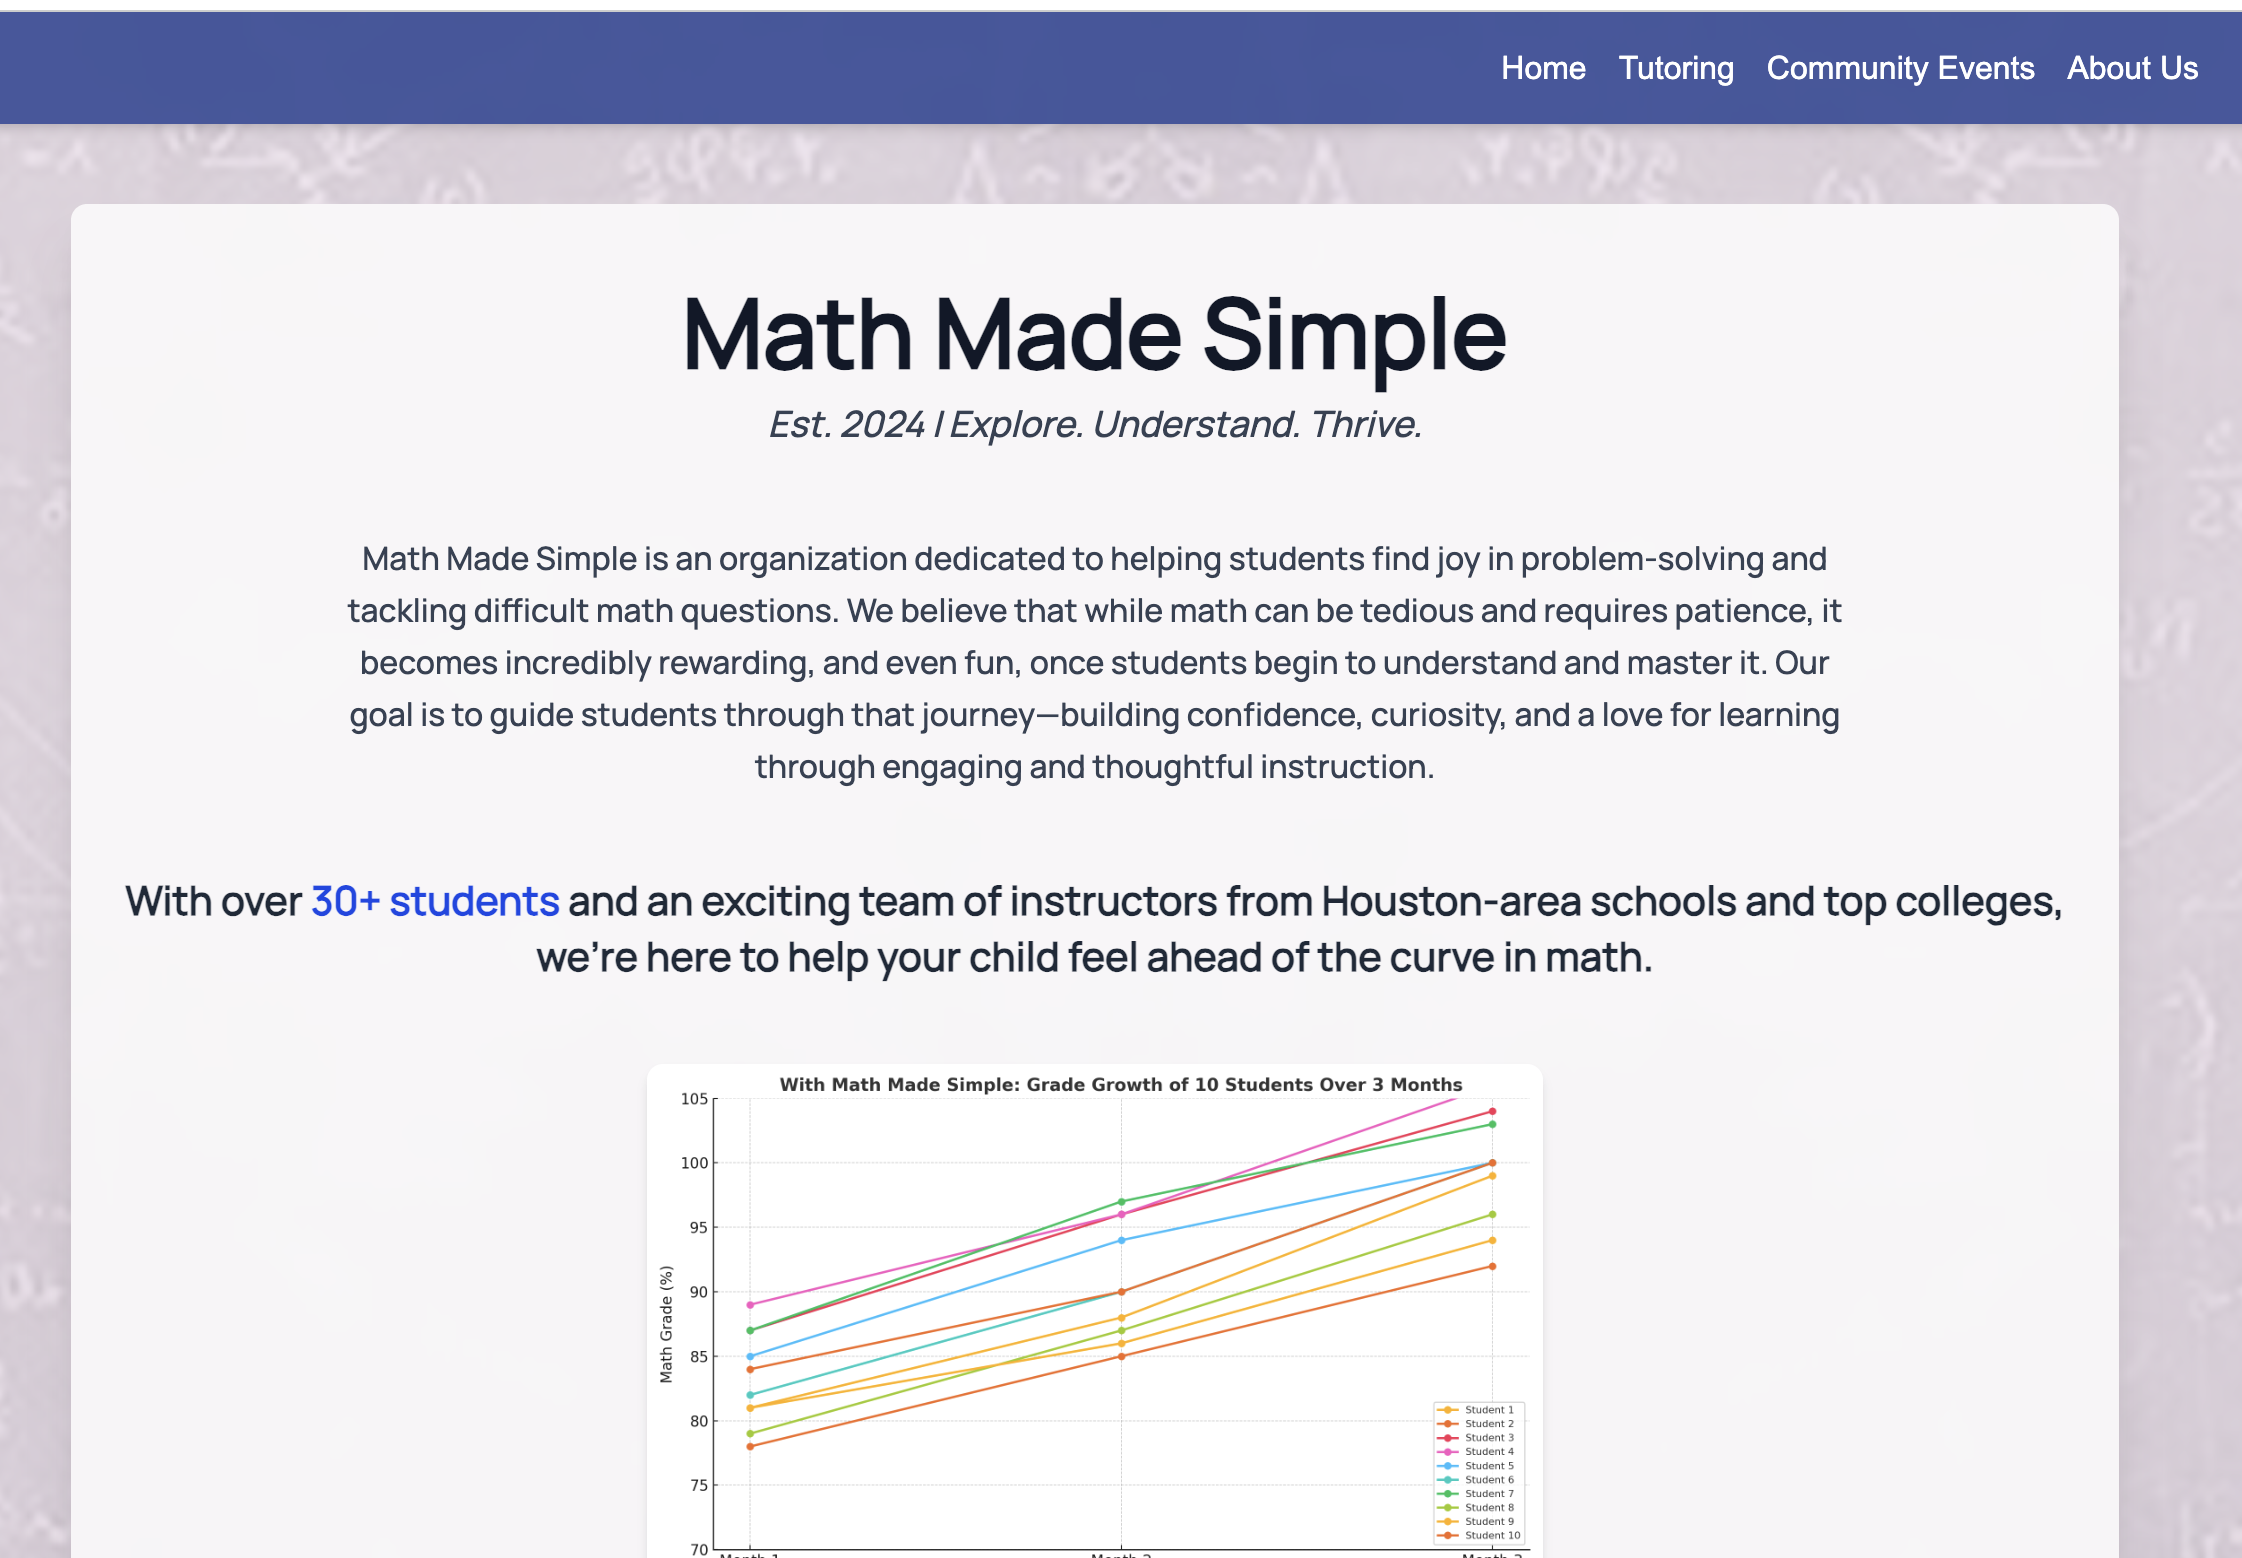Select the Student 2 legend marker

[1450, 1423]
